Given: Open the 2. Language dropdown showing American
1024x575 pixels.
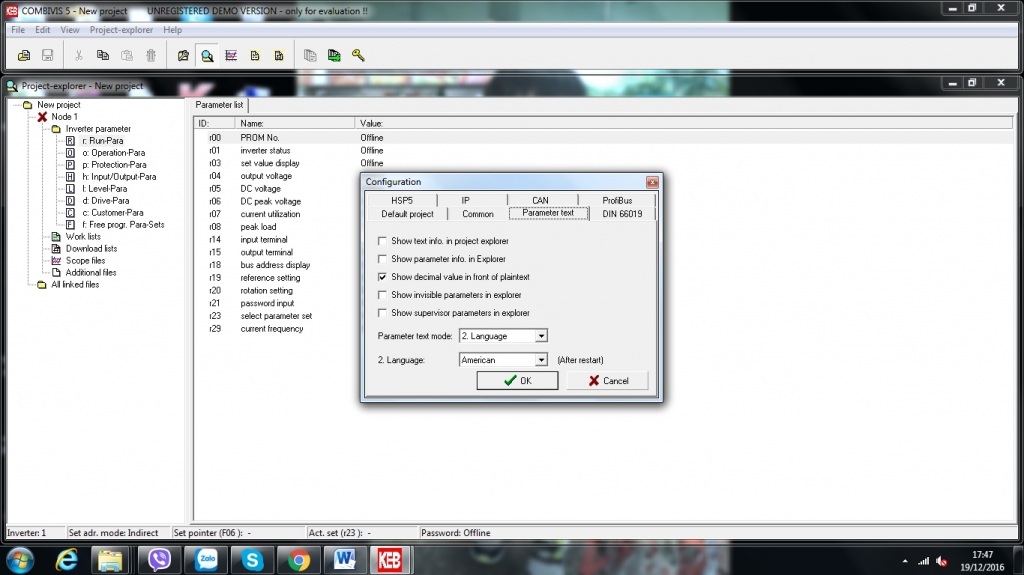Looking at the screenshot, I should tap(541, 360).
